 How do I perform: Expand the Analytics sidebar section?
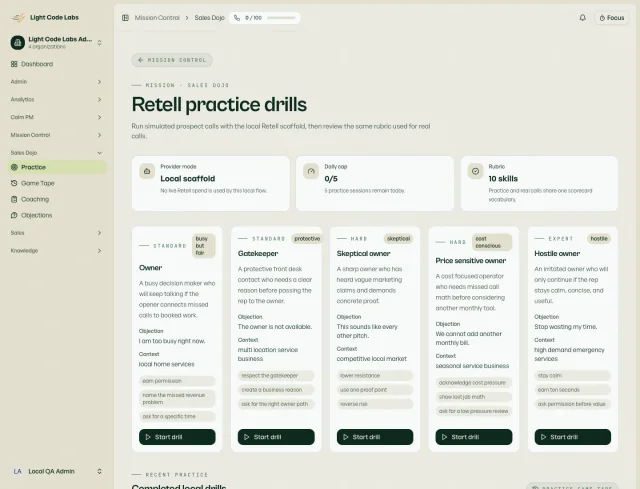point(56,100)
